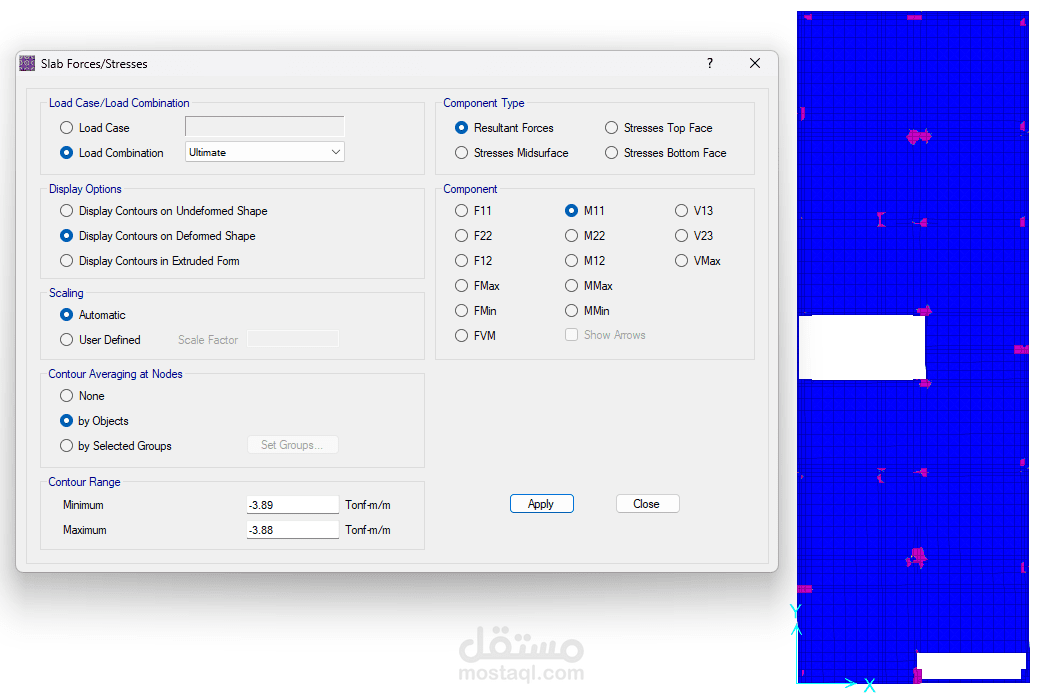This screenshot has width=1044, height=698.
Task: Select Automatic scaling option
Action: coord(67,314)
